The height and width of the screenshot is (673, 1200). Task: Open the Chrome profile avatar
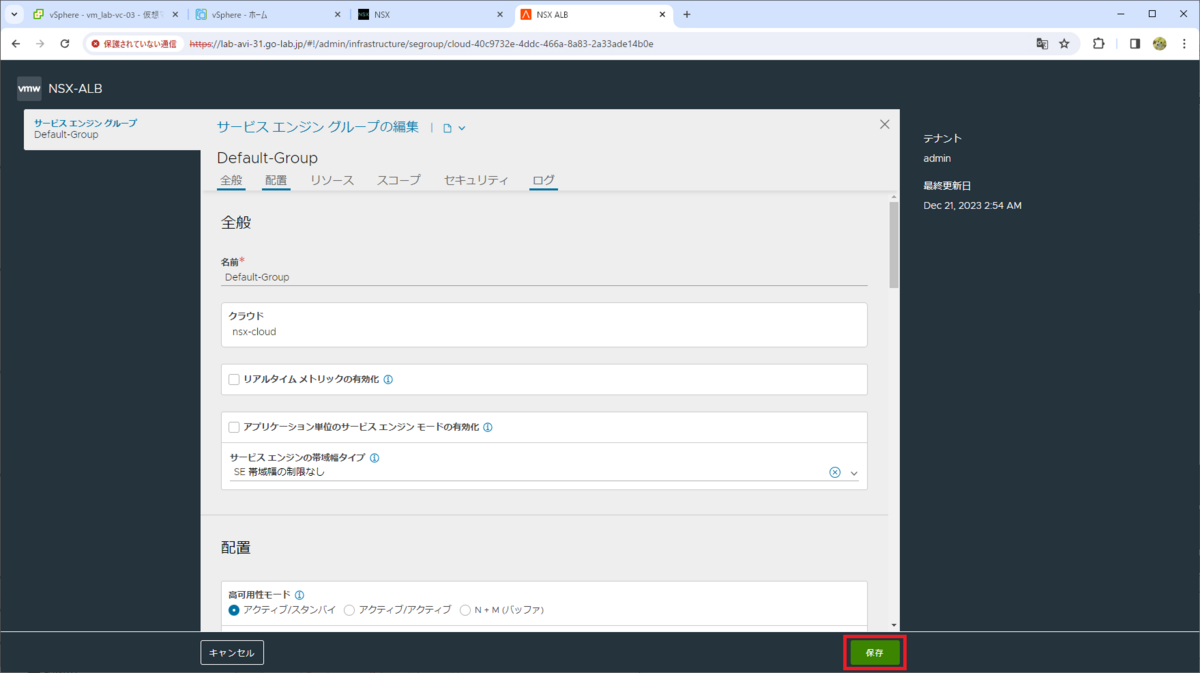1160,44
